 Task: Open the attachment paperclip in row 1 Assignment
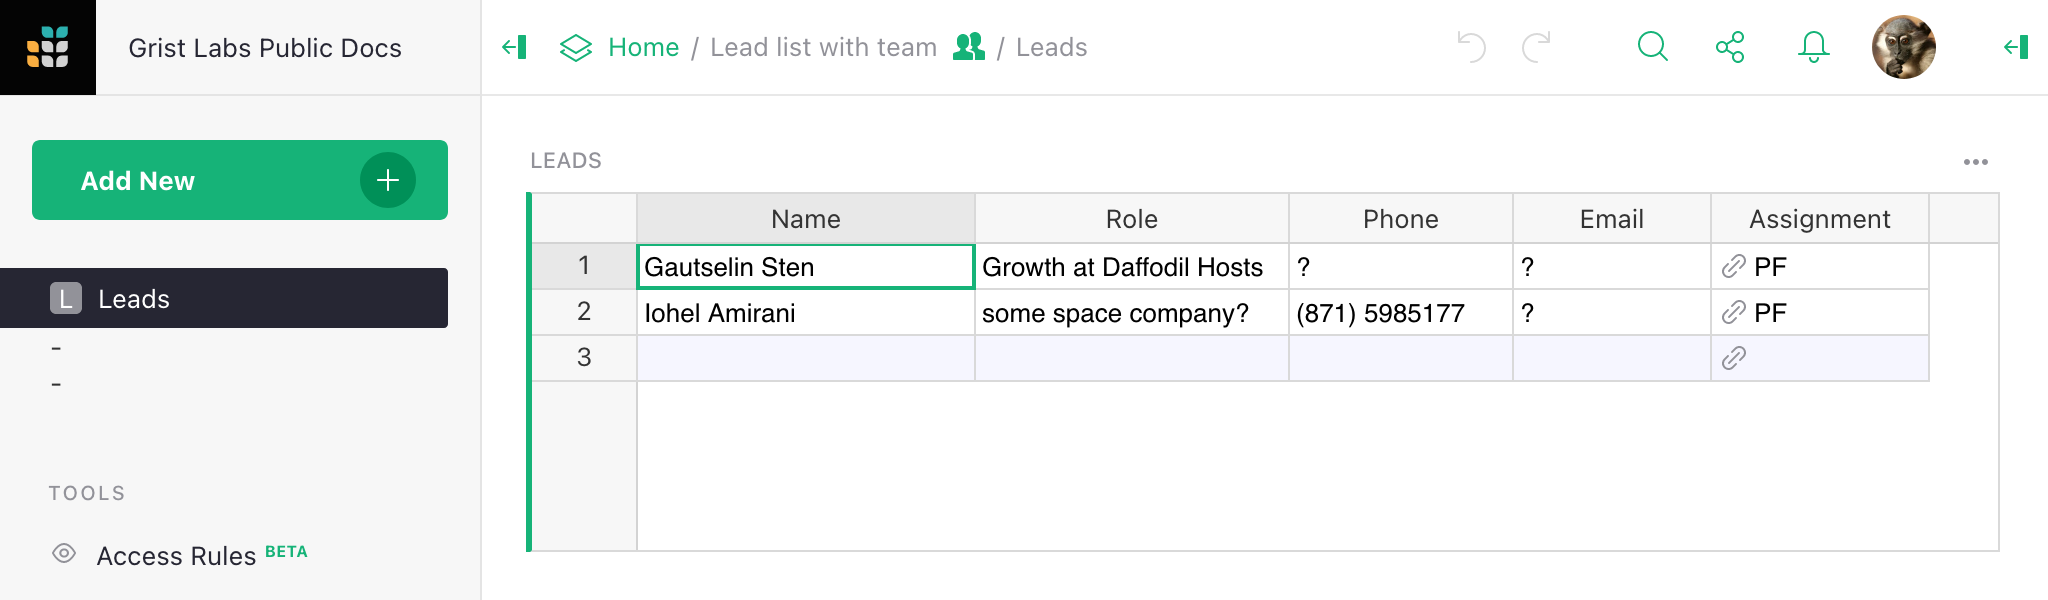coord(1733,266)
